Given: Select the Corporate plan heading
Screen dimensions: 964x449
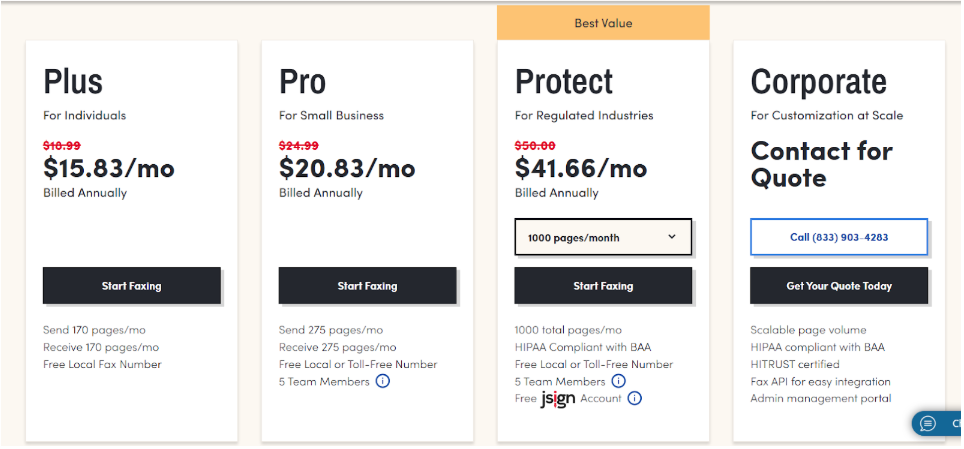Looking at the screenshot, I should [818, 81].
